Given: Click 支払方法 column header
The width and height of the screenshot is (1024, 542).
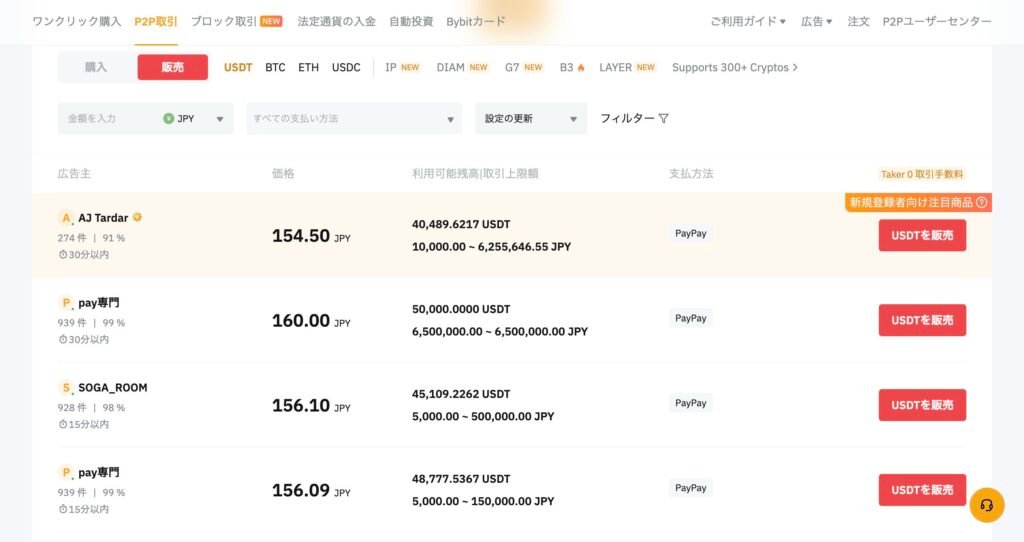Looking at the screenshot, I should pyautogui.click(x=691, y=174).
